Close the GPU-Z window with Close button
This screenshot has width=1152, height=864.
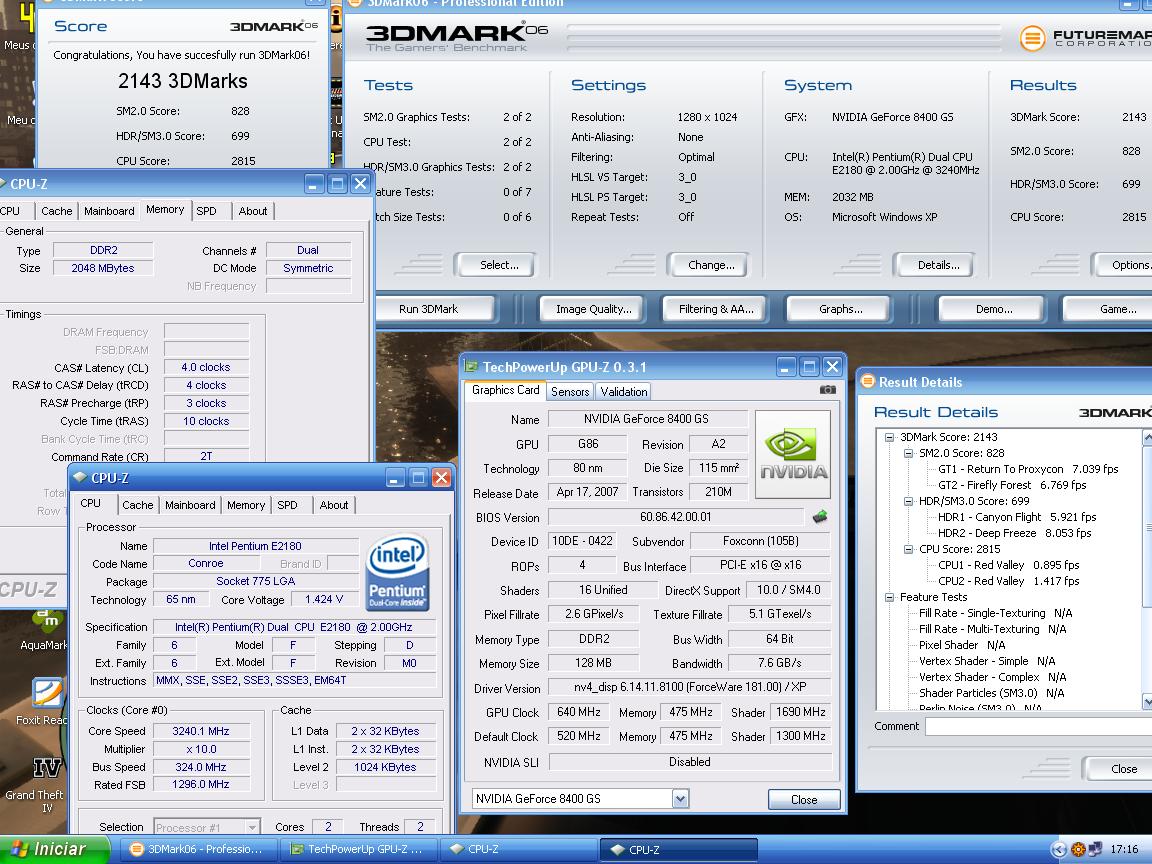click(804, 799)
